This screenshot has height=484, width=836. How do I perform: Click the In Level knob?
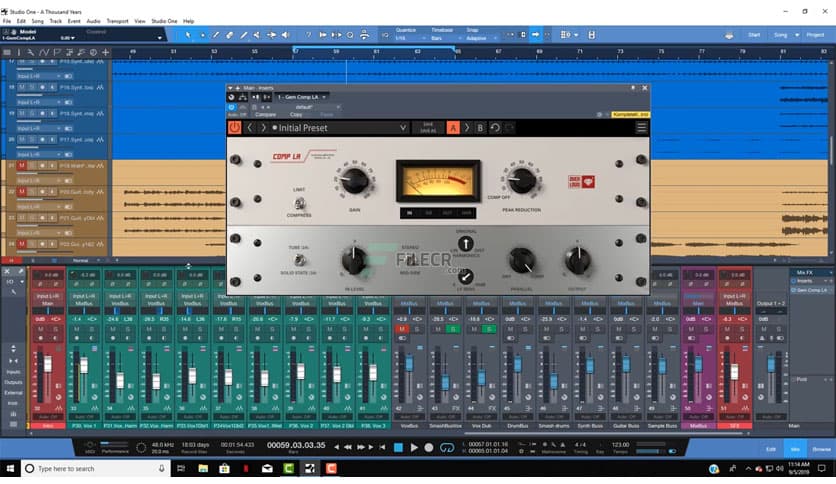354,260
